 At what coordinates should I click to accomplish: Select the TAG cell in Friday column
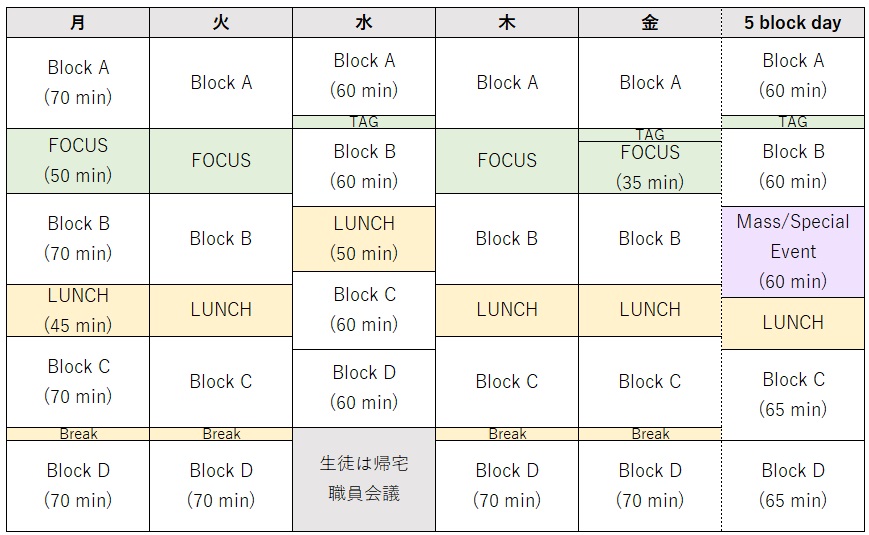(650, 134)
